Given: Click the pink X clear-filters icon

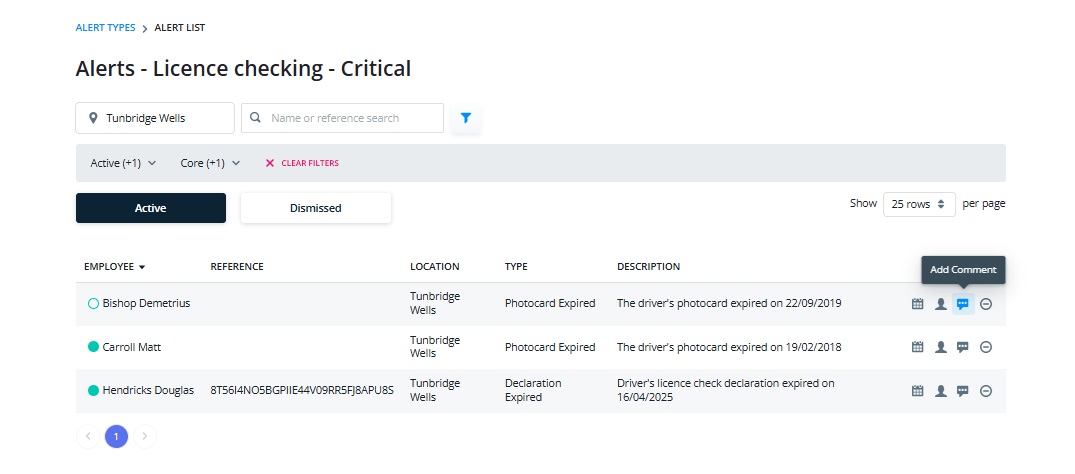Looking at the screenshot, I should coord(269,163).
